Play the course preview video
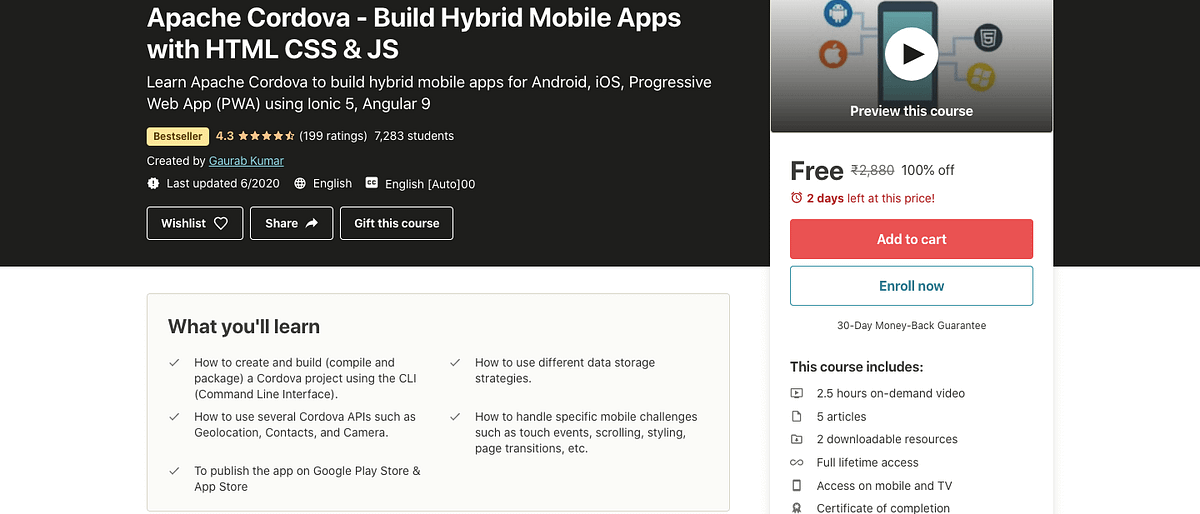Viewport: 1200px width, 514px height. (x=911, y=54)
